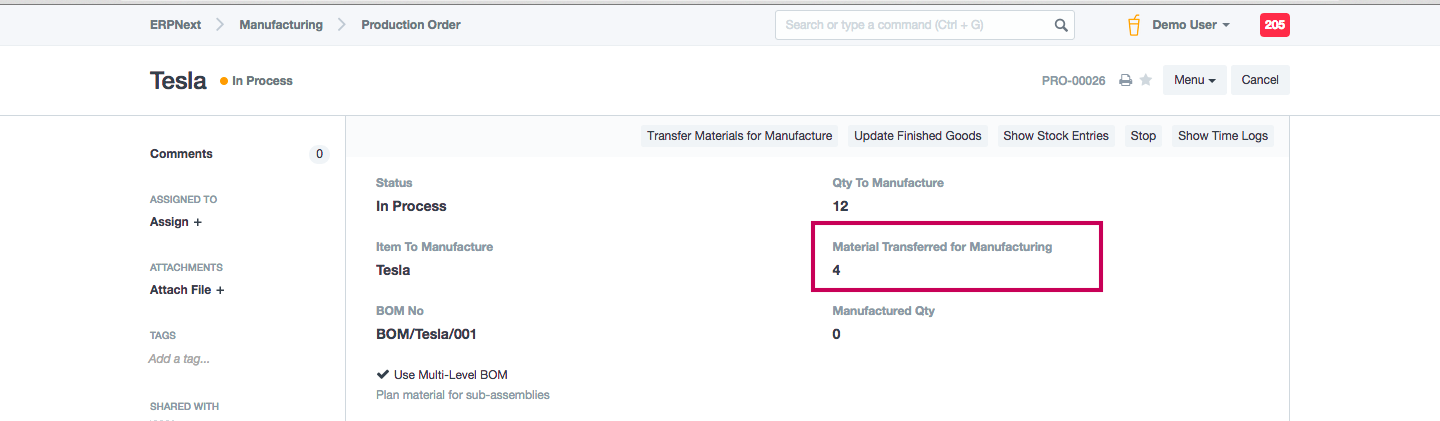
Task: Show Stock Entries for this order
Action: [1056, 136]
